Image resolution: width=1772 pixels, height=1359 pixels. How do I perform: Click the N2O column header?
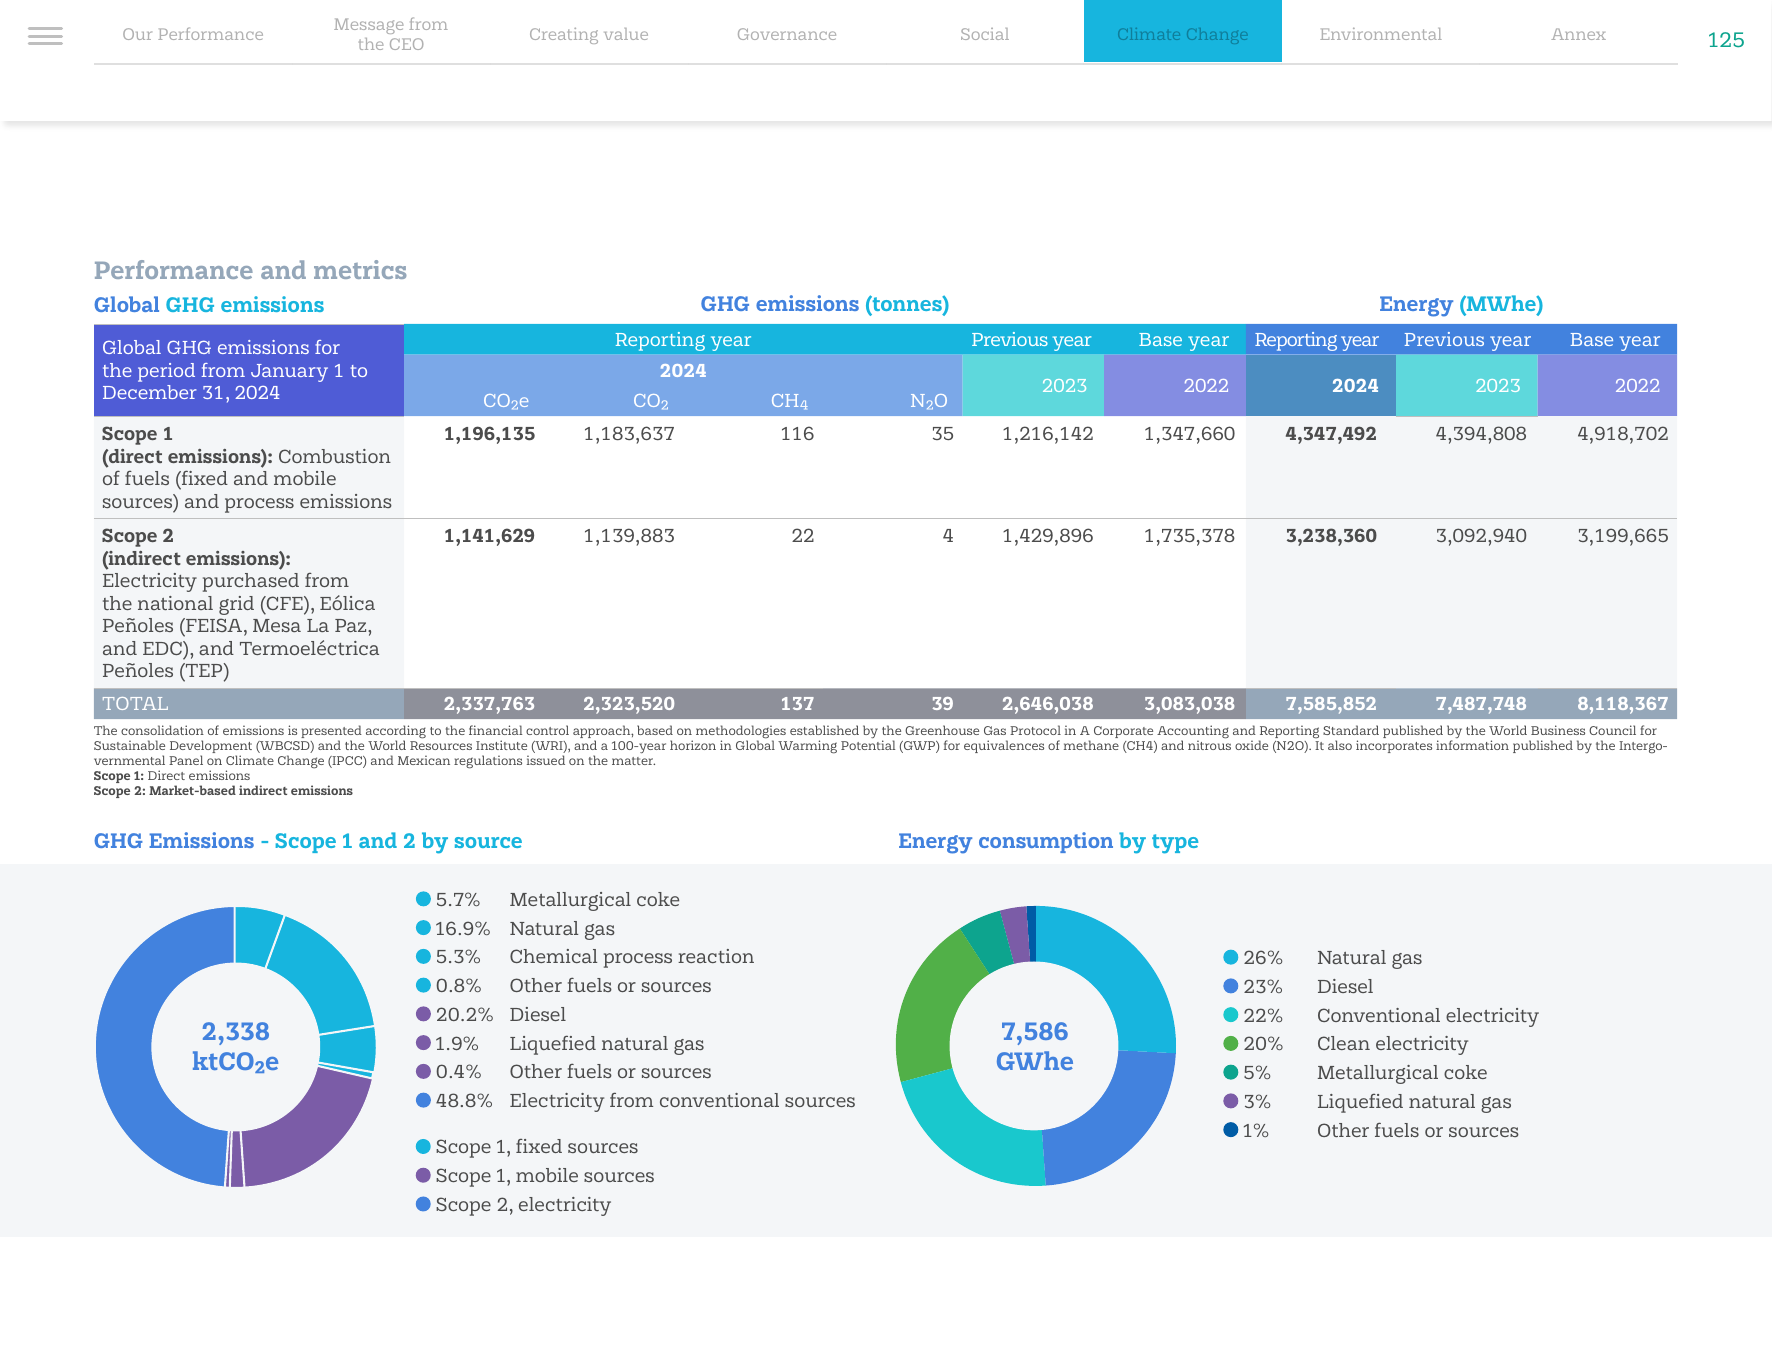click(929, 401)
